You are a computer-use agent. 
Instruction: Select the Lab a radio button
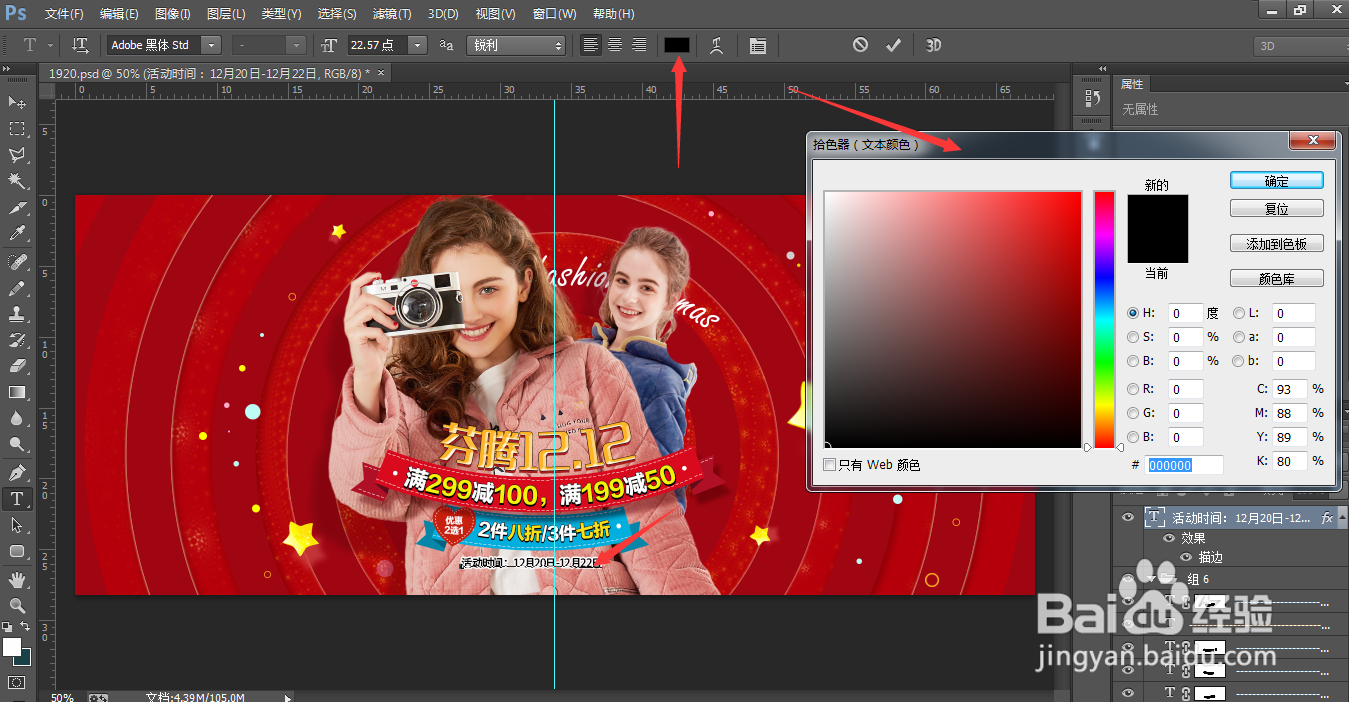tap(1239, 337)
